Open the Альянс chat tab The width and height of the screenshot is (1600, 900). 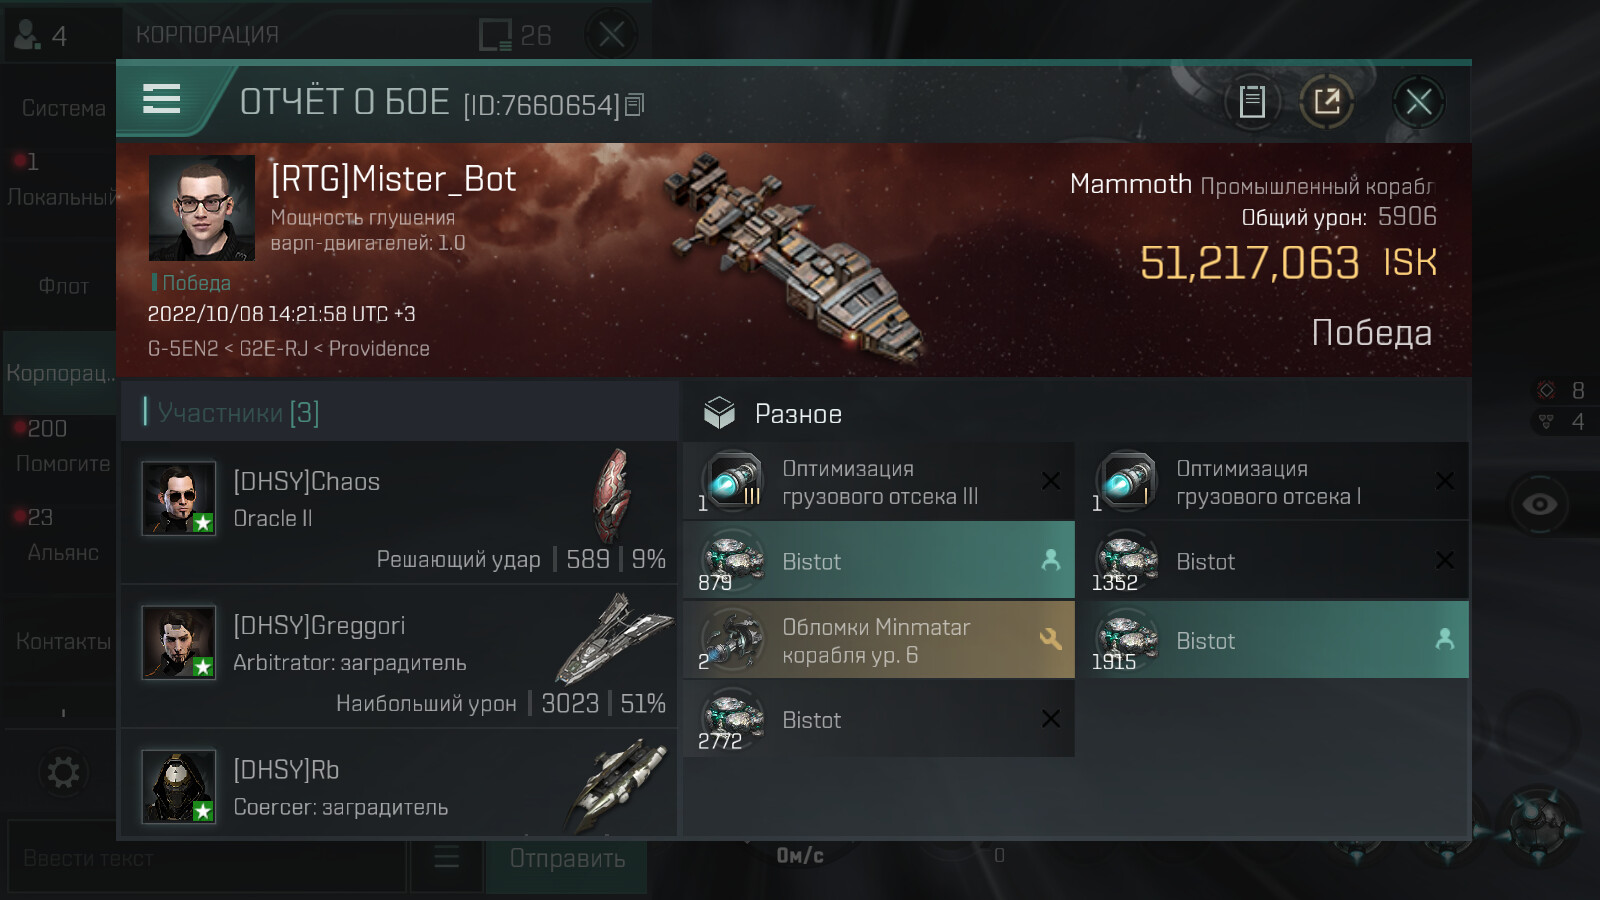click(x=63, y=552)
